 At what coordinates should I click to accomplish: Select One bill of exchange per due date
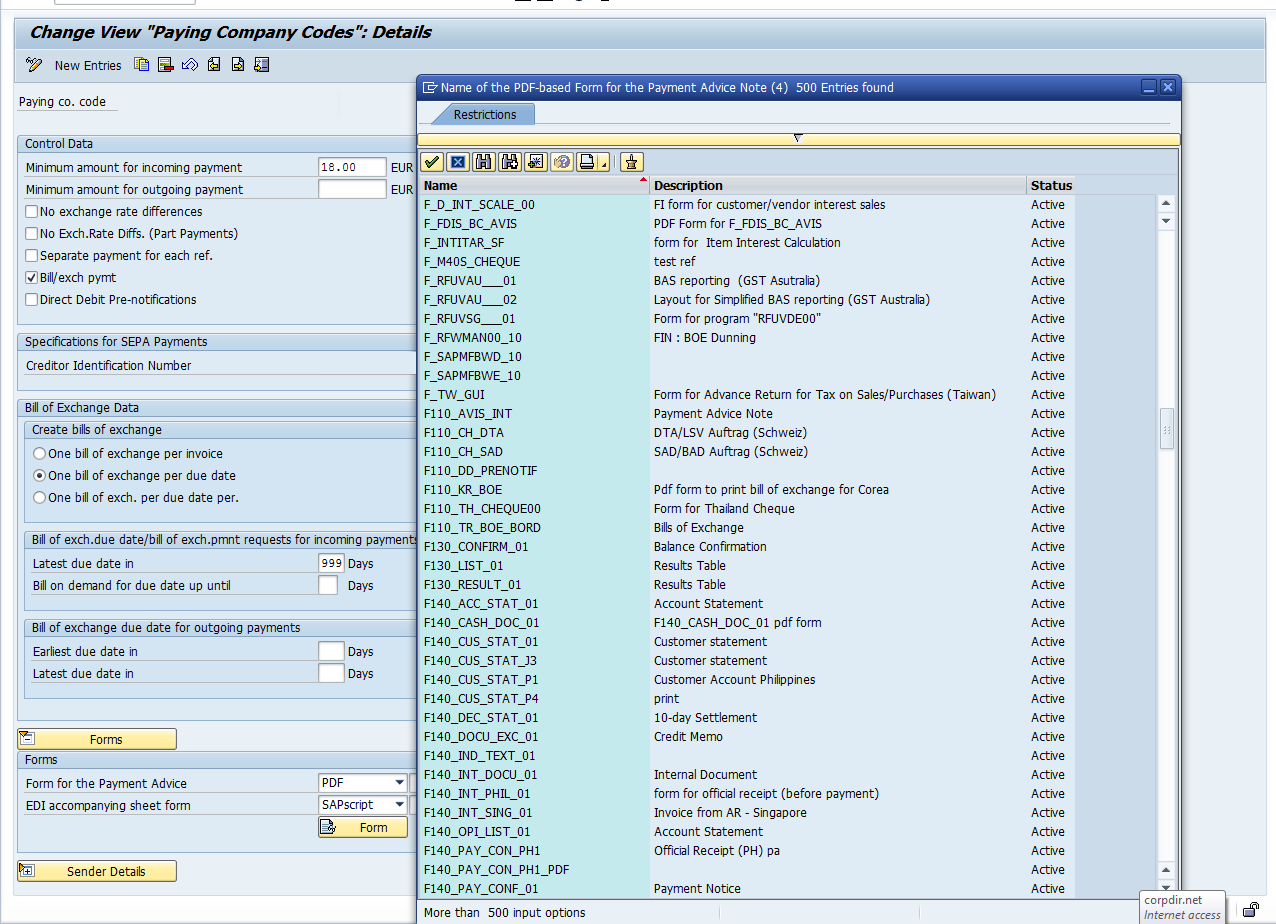point(40,476)
